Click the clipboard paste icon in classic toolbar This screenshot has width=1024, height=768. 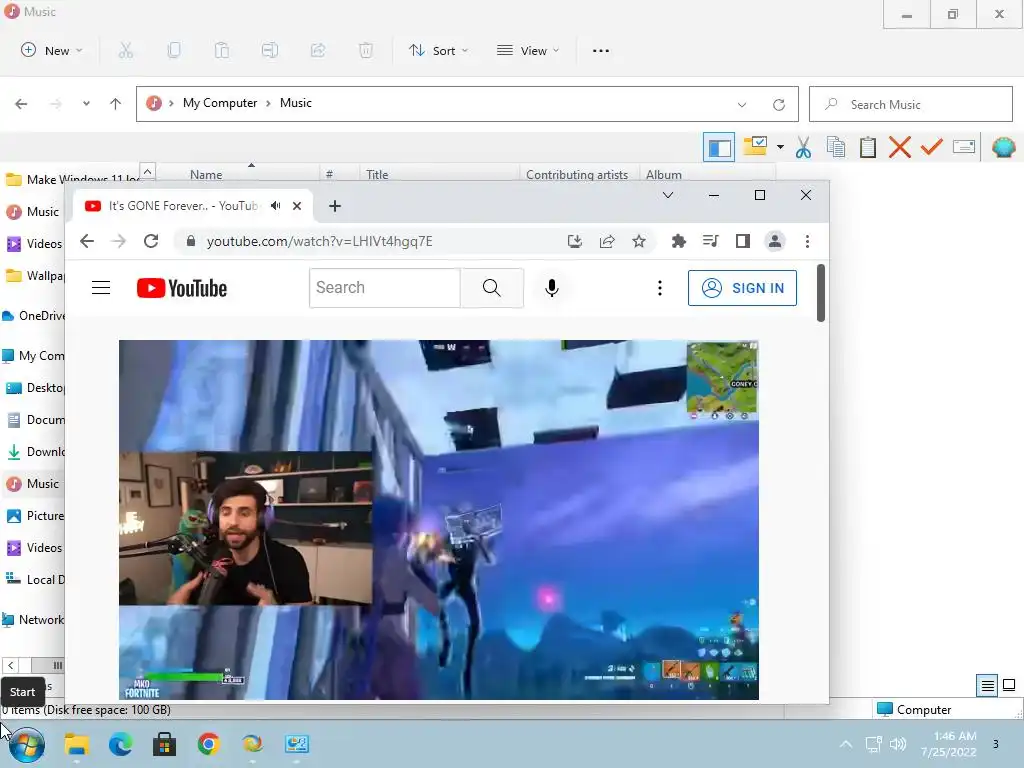click(x=867, y=148)
